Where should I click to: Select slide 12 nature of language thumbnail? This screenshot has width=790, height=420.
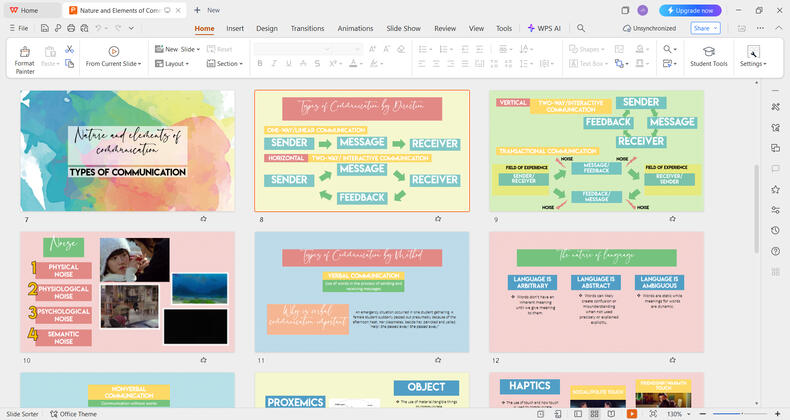point(597,292)
